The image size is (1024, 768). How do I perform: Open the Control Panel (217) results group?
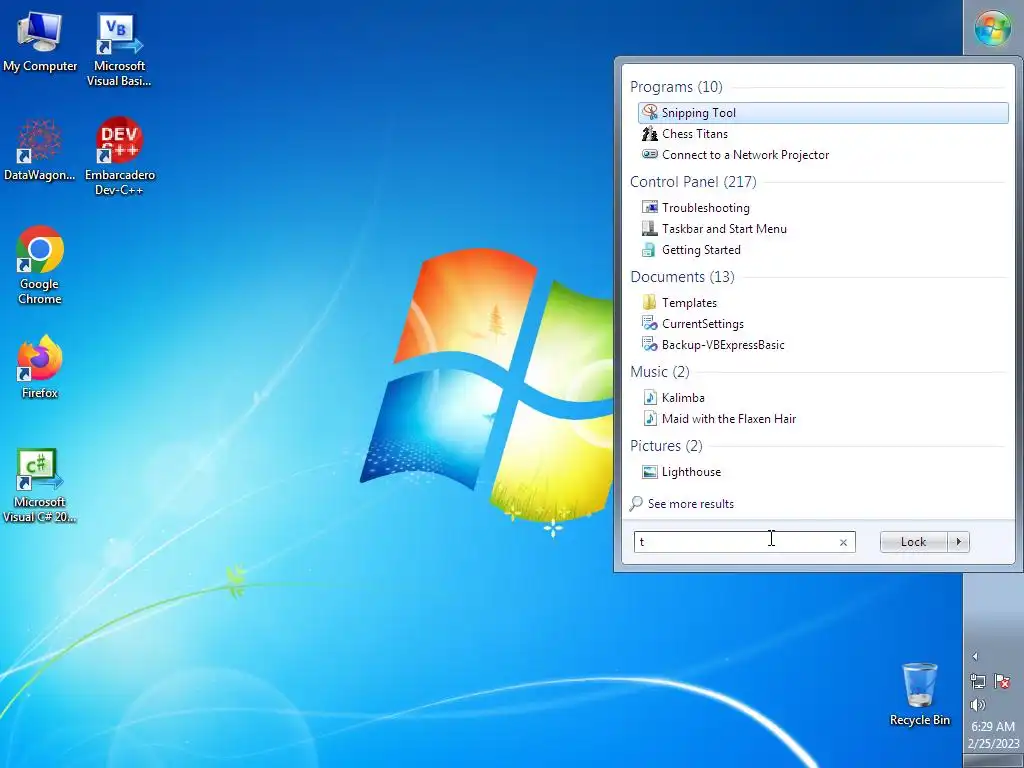[693, 182]
